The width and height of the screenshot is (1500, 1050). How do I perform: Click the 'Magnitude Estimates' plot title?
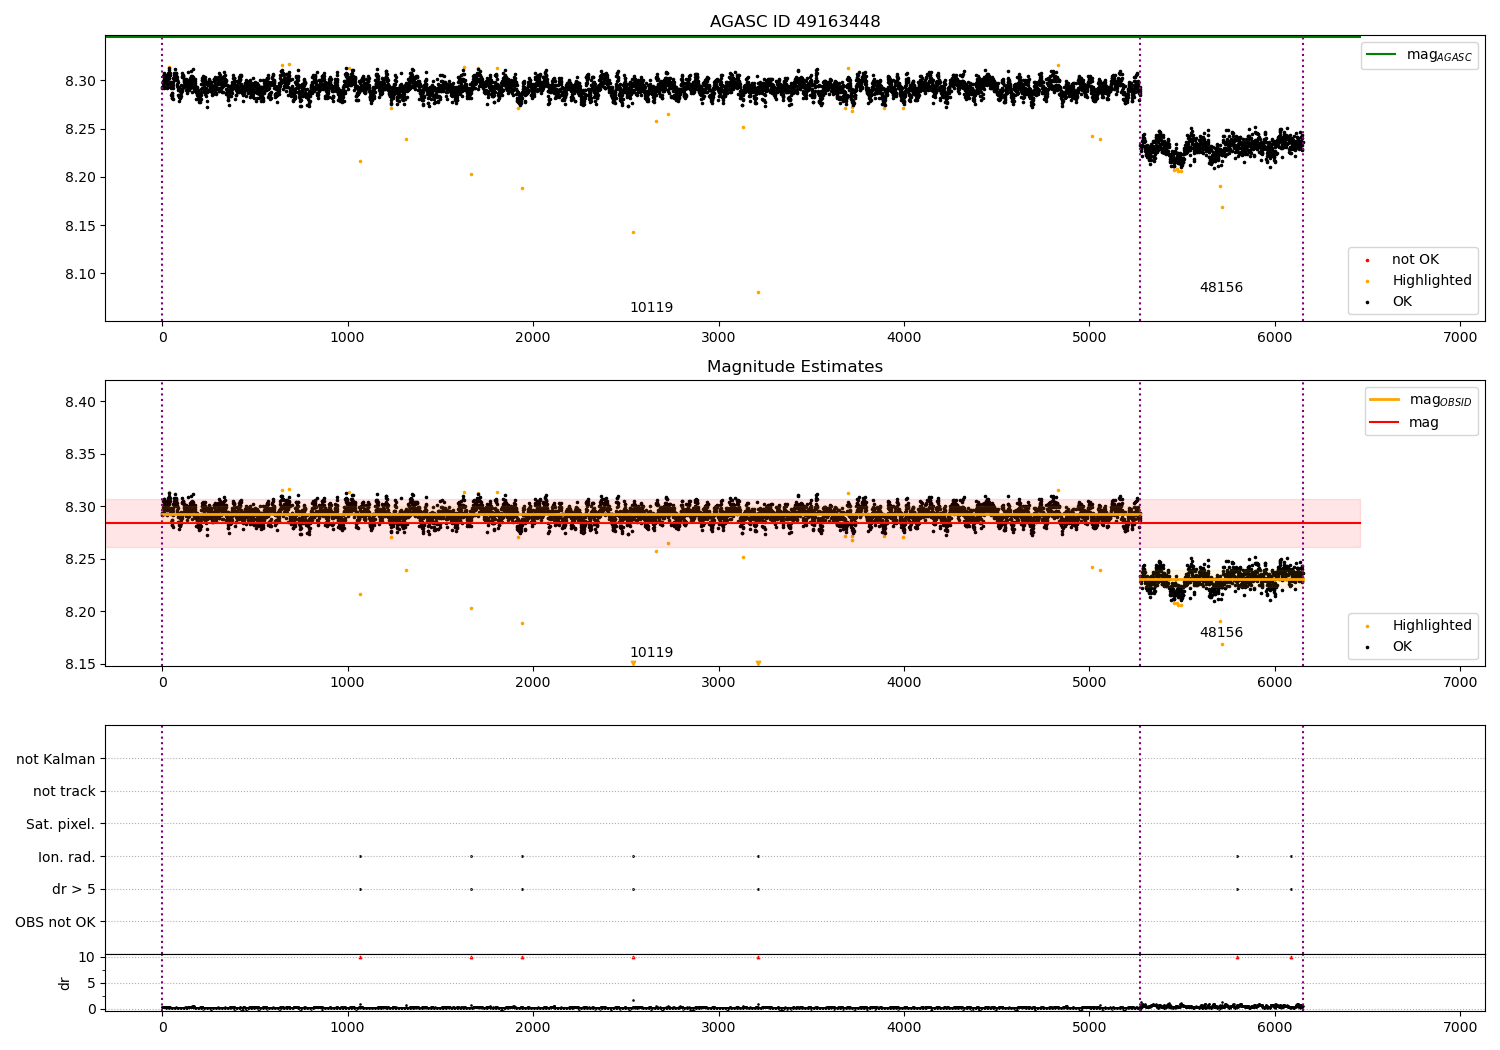click(795, 367)
